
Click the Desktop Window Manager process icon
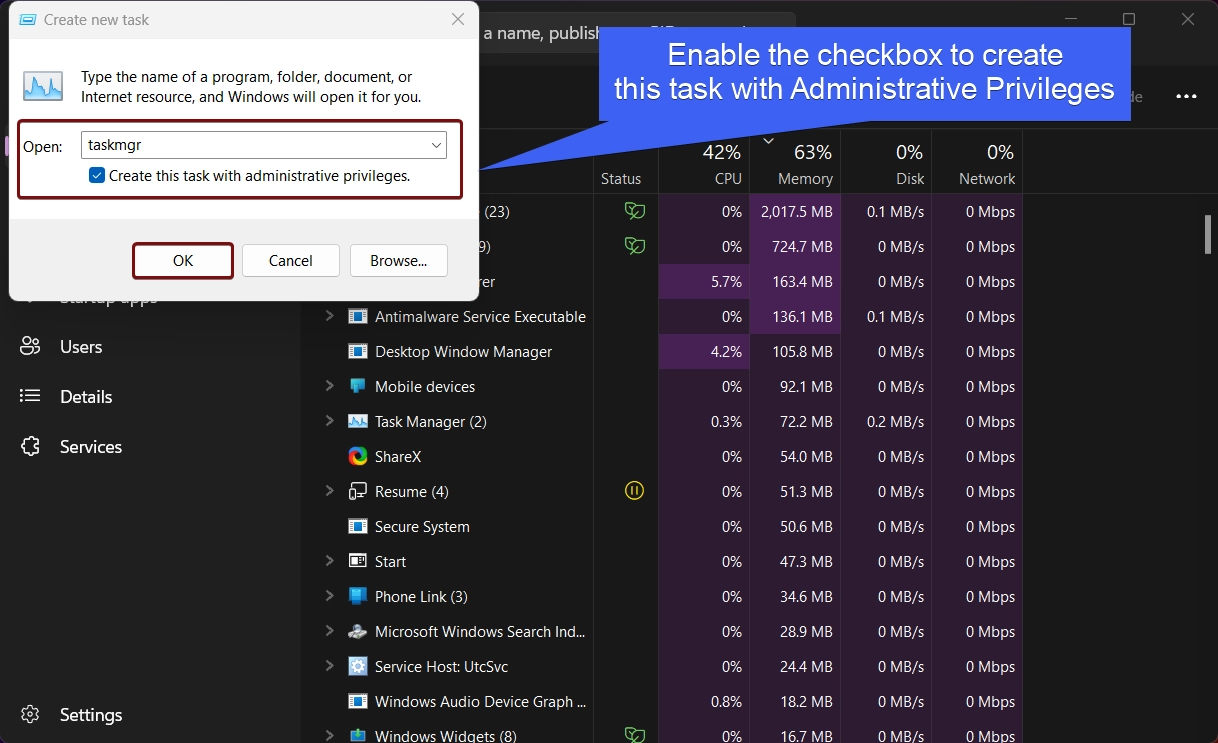click(x=358, y=352)
